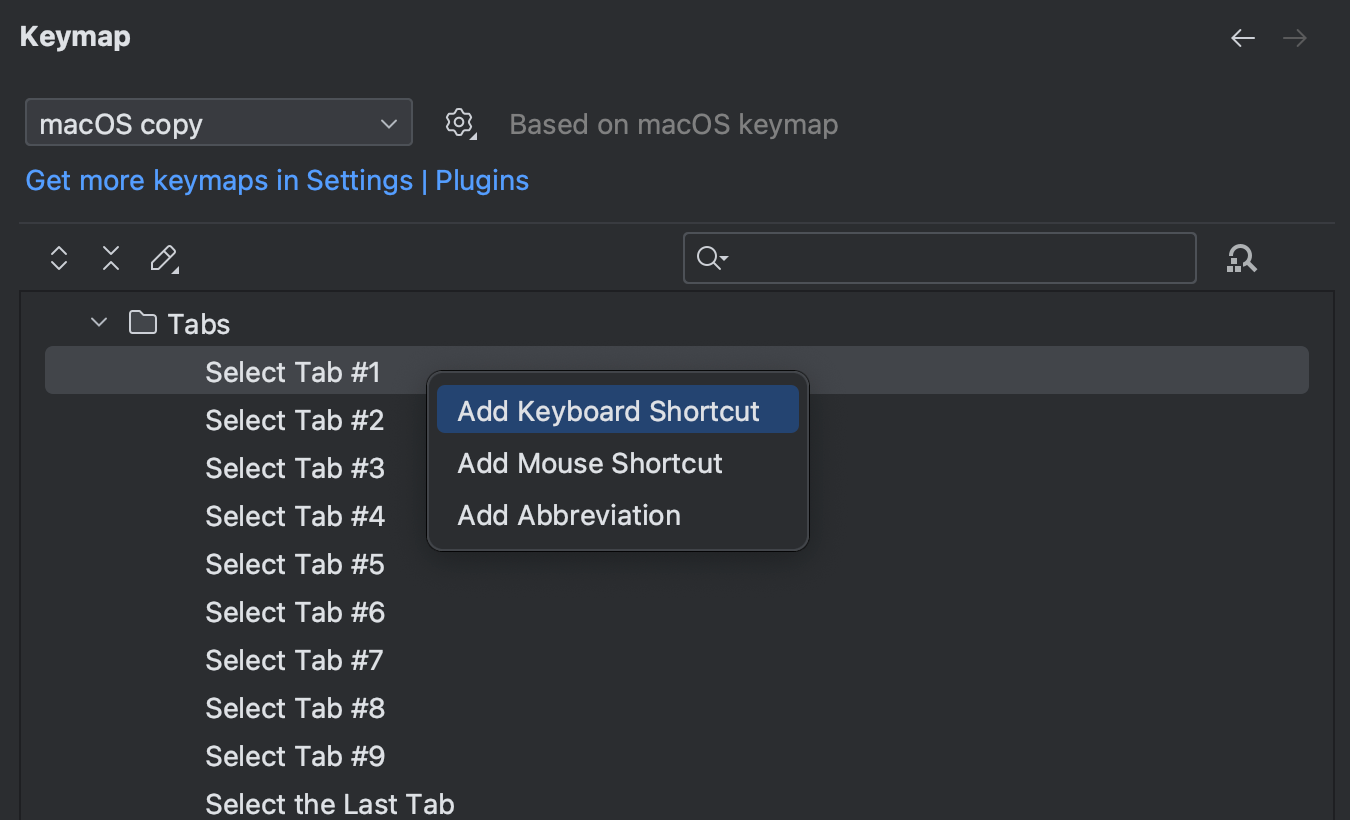1350x820 pixels.
Task: Click the Tabs folder icon
Action: click(x=142, y=322)
